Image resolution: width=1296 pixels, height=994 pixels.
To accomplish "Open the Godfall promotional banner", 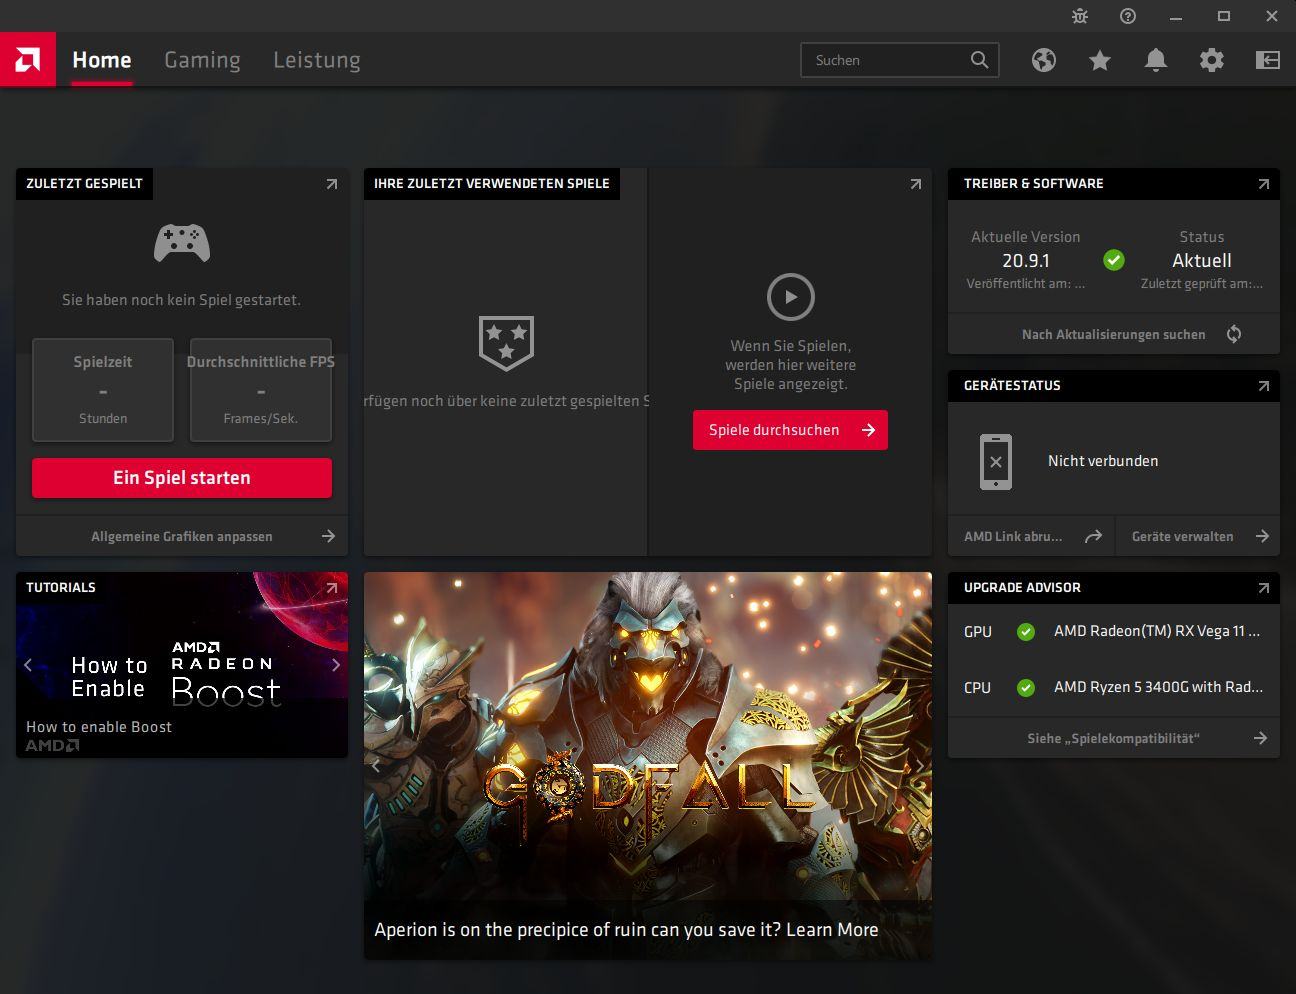I will click(648, 766).
